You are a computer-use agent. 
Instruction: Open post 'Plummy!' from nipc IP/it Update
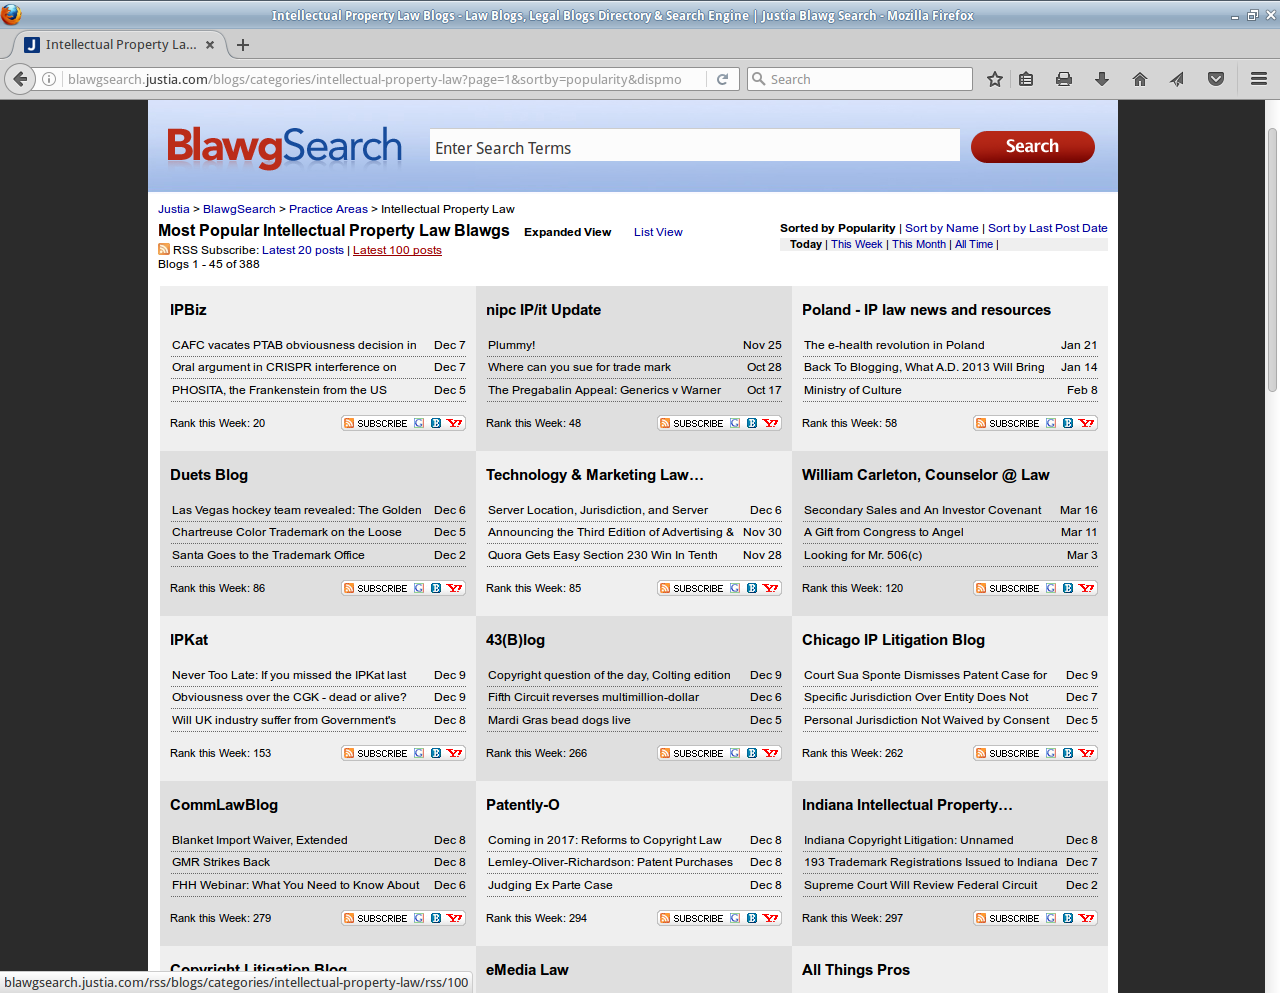click(512, 345)
